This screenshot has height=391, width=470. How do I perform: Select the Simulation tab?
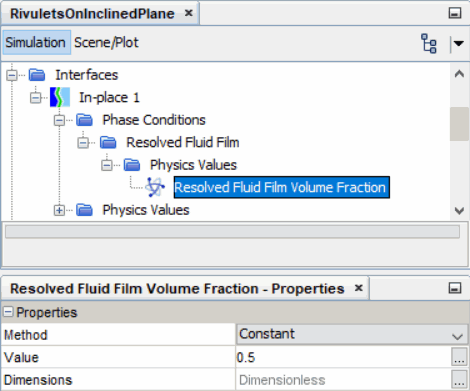tap(35, 43)
